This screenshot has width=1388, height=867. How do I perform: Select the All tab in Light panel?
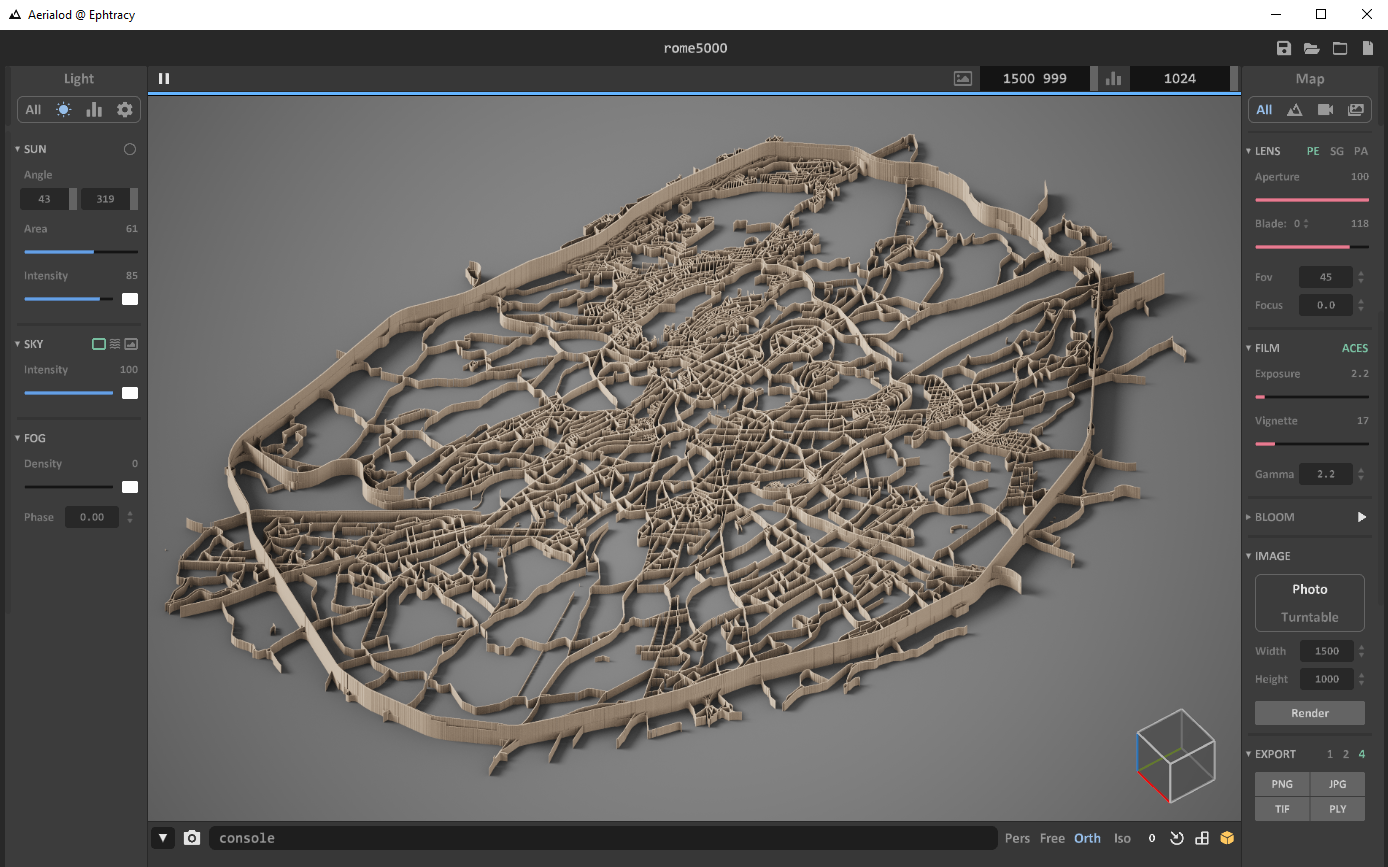pos(33,110)
